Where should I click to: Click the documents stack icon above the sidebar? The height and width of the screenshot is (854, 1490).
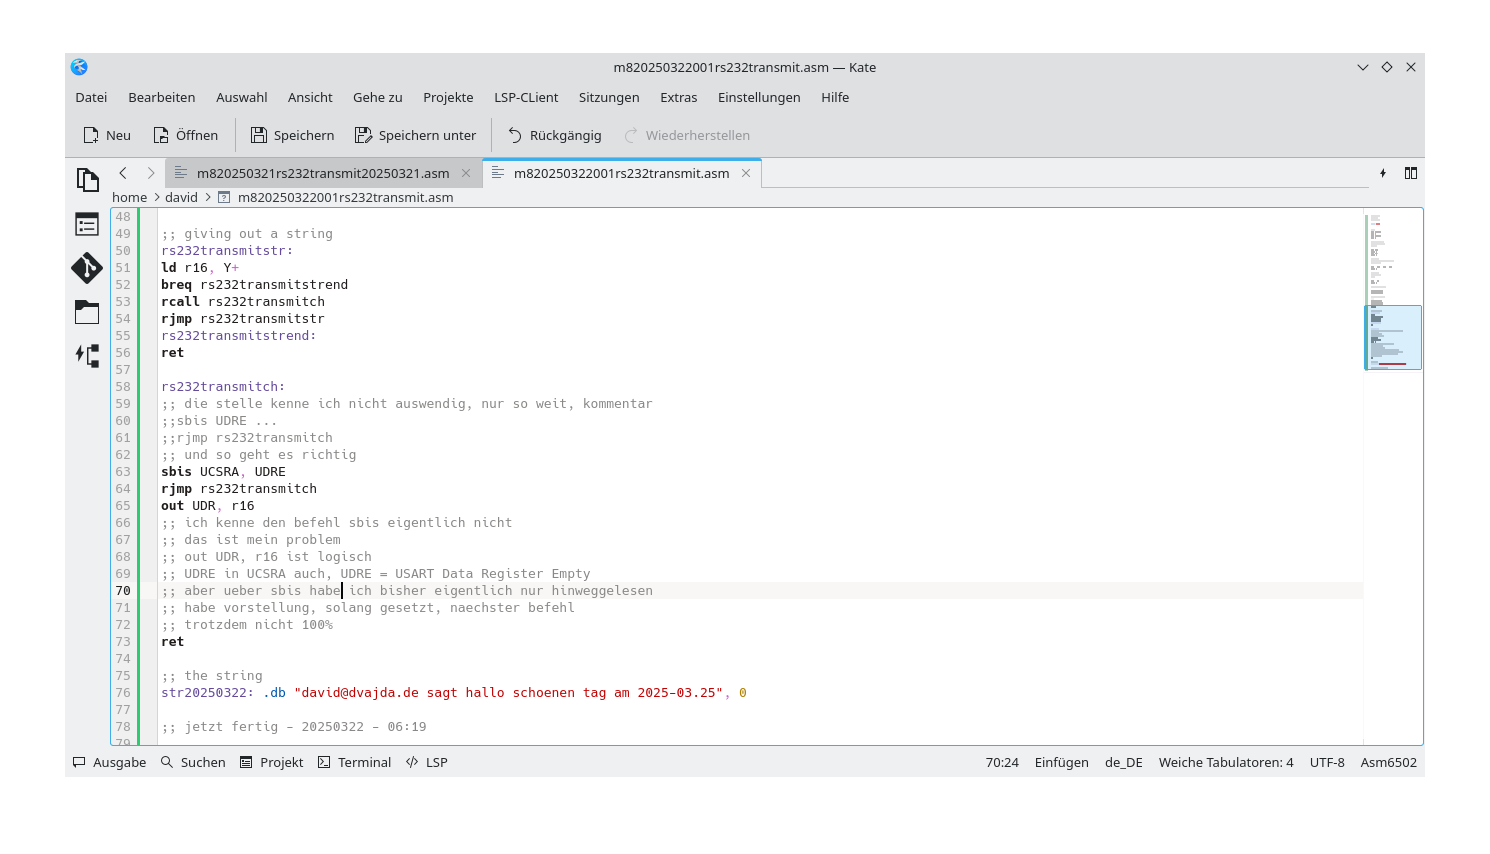(x=87, y=179)
